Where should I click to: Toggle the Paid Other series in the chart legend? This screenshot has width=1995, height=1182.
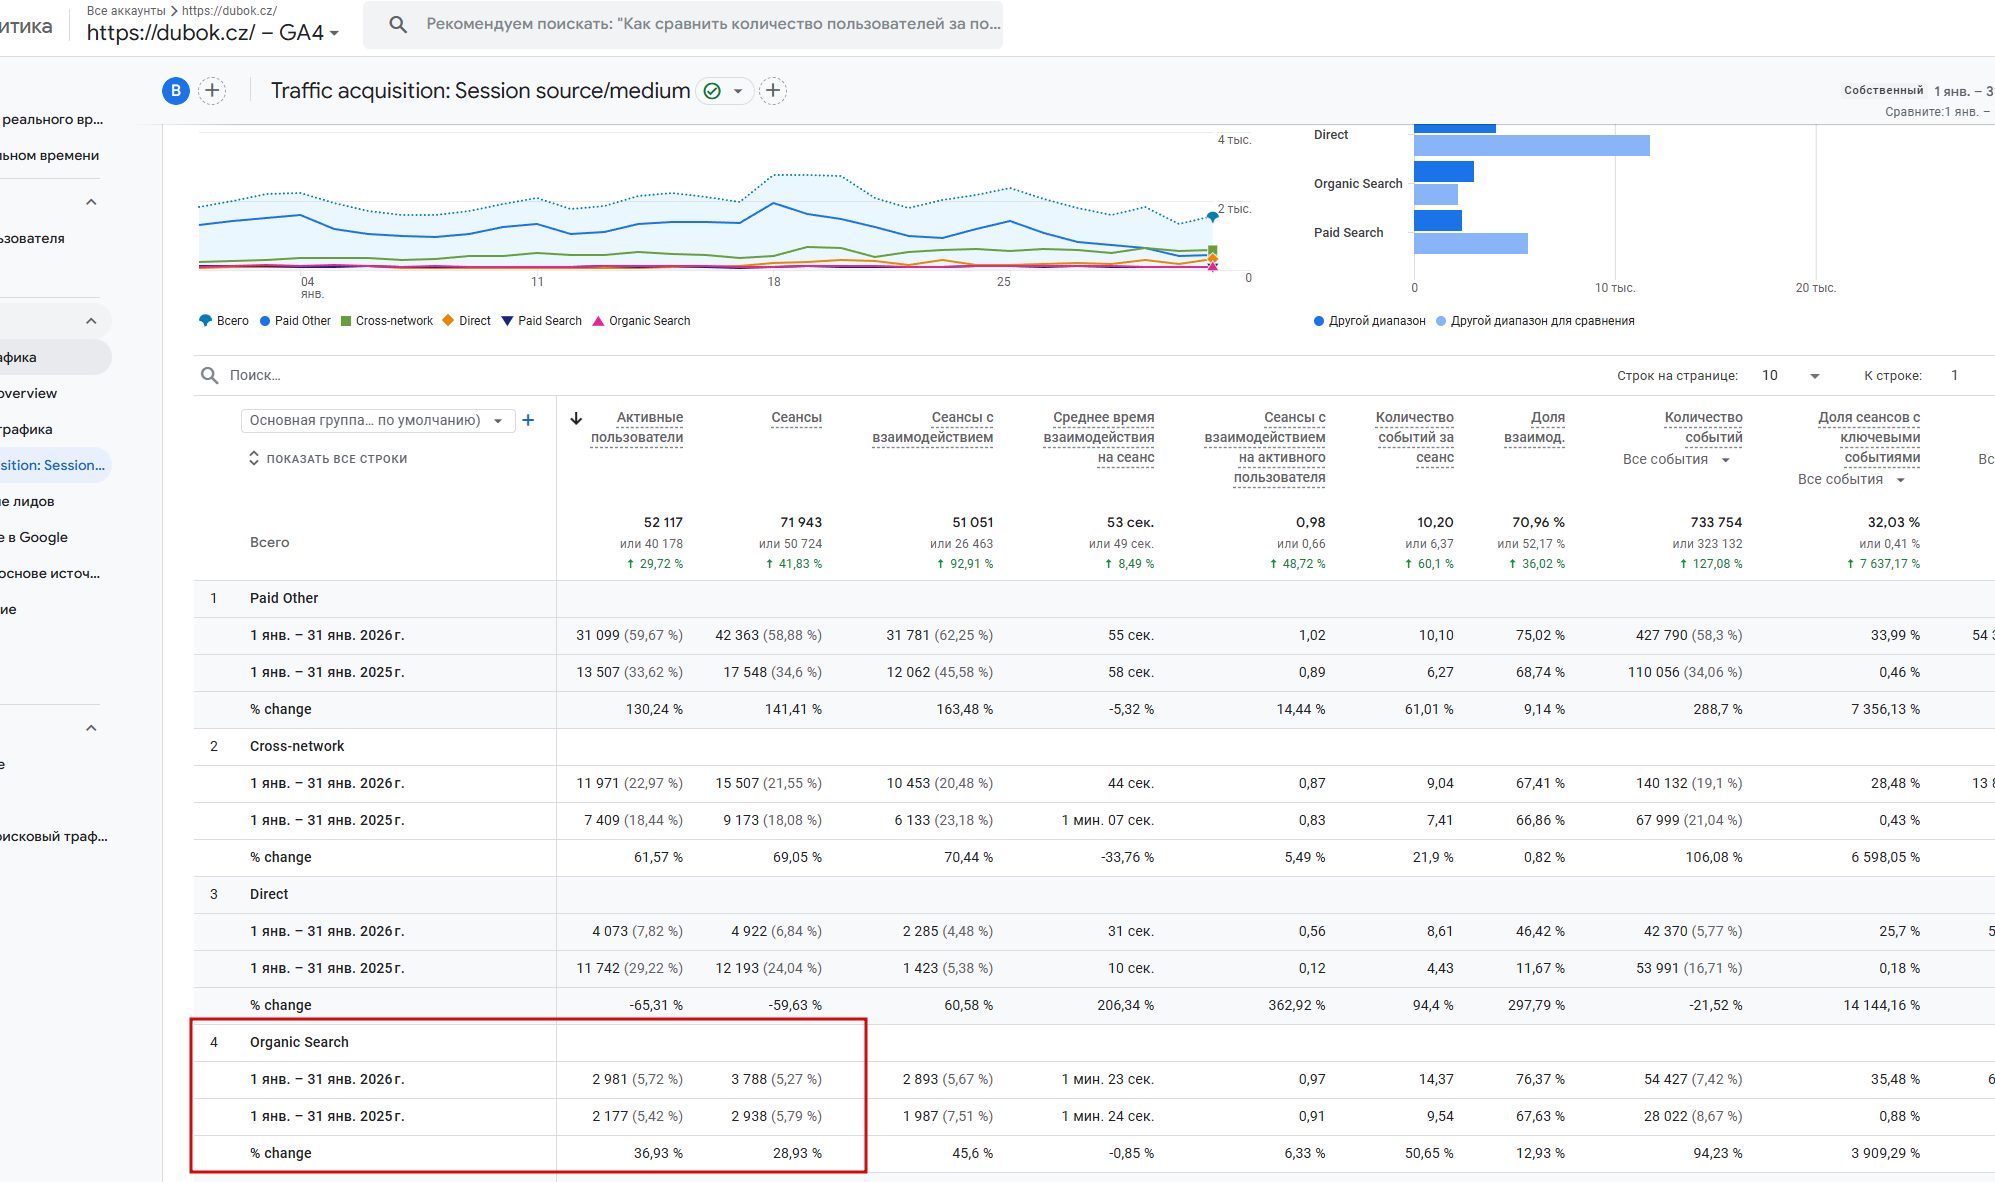pos(295,321)
